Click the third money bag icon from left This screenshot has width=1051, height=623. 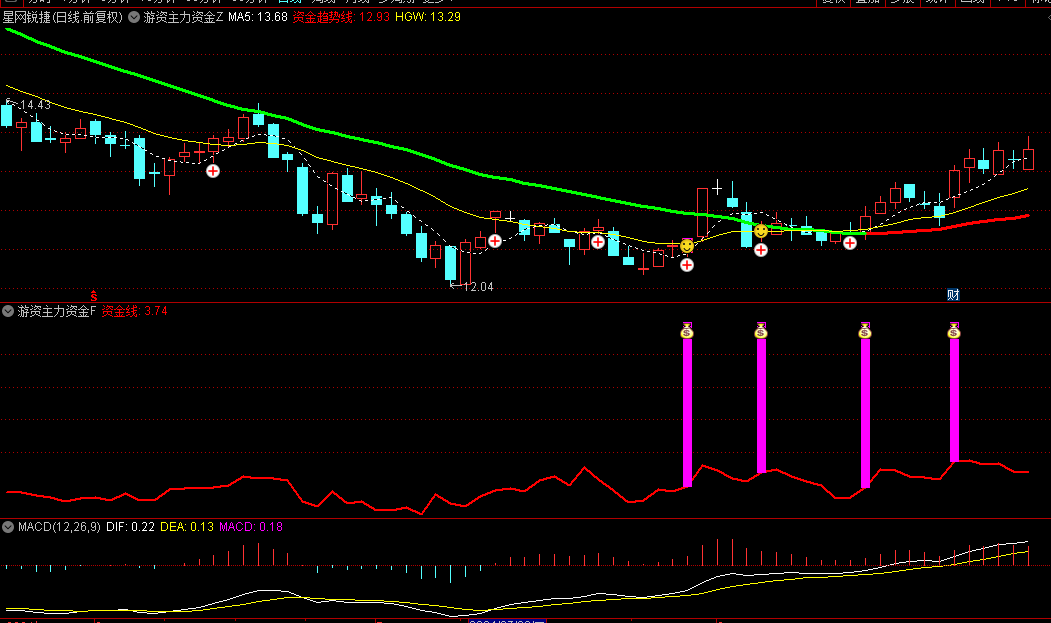point(865,331)
